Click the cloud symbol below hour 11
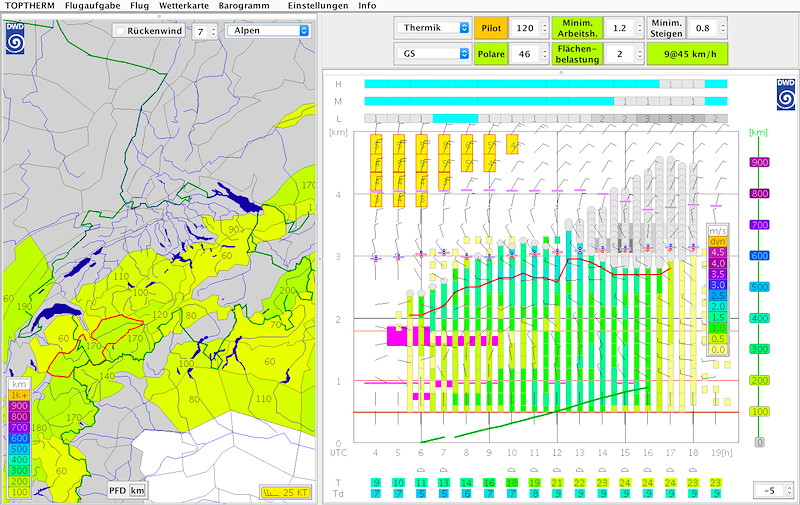The height and width of the screenshot is (505, 800). tap(534, 470)
